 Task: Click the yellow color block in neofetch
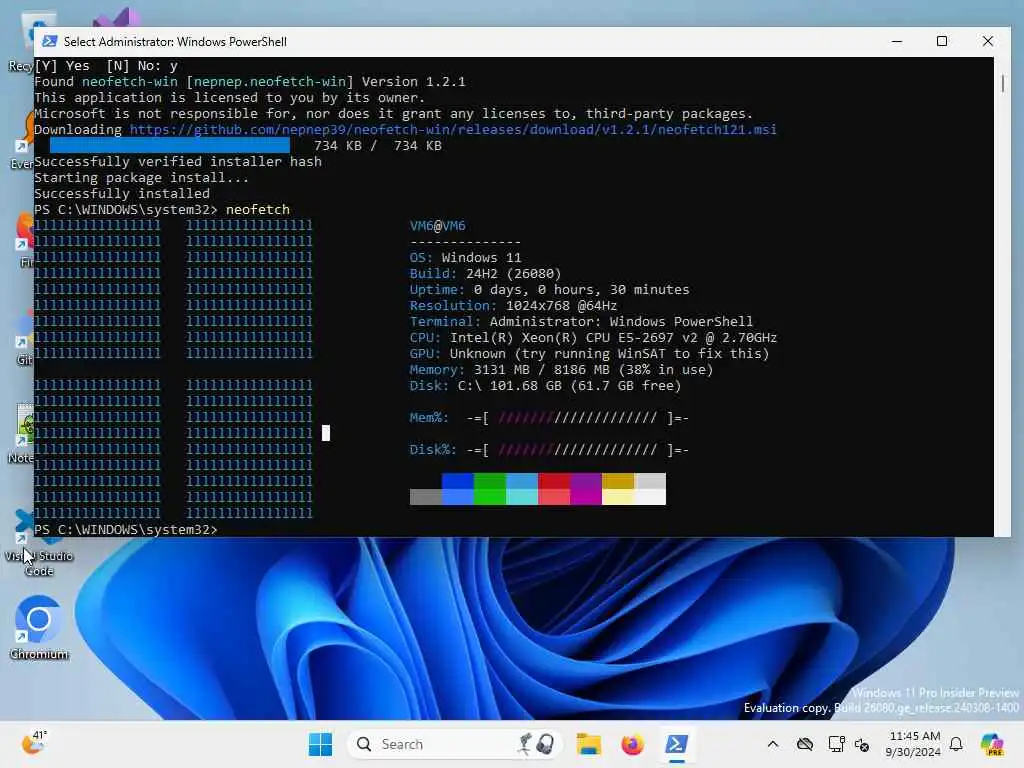tap(618, 489)
